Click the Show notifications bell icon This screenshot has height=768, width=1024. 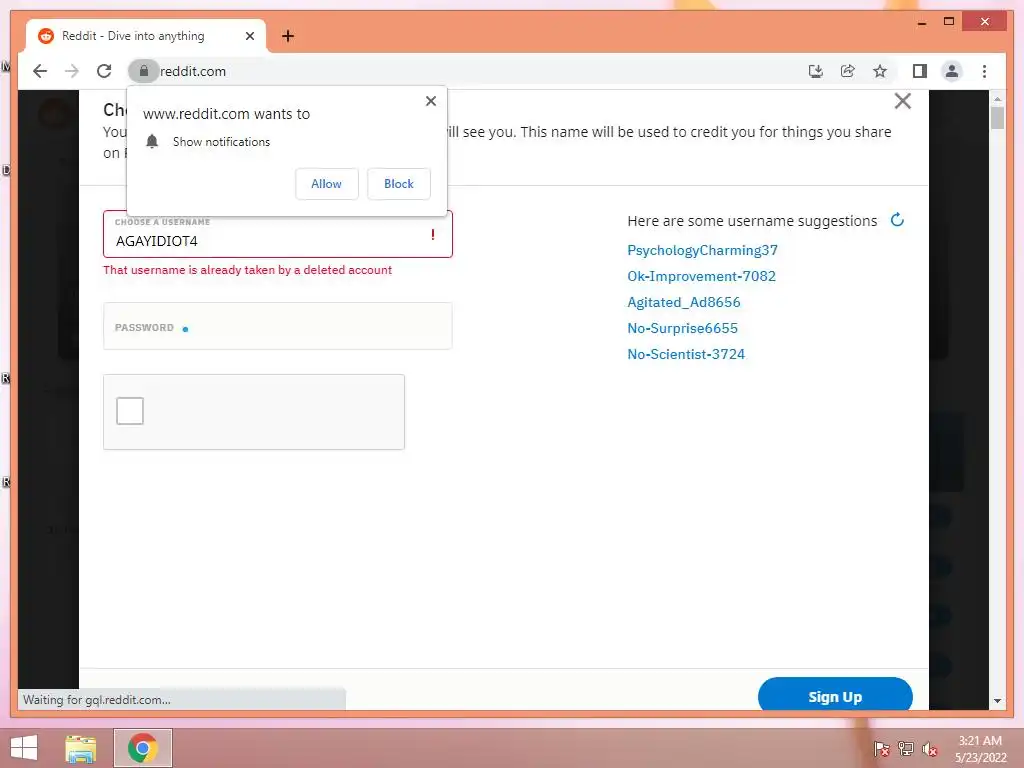152,141
